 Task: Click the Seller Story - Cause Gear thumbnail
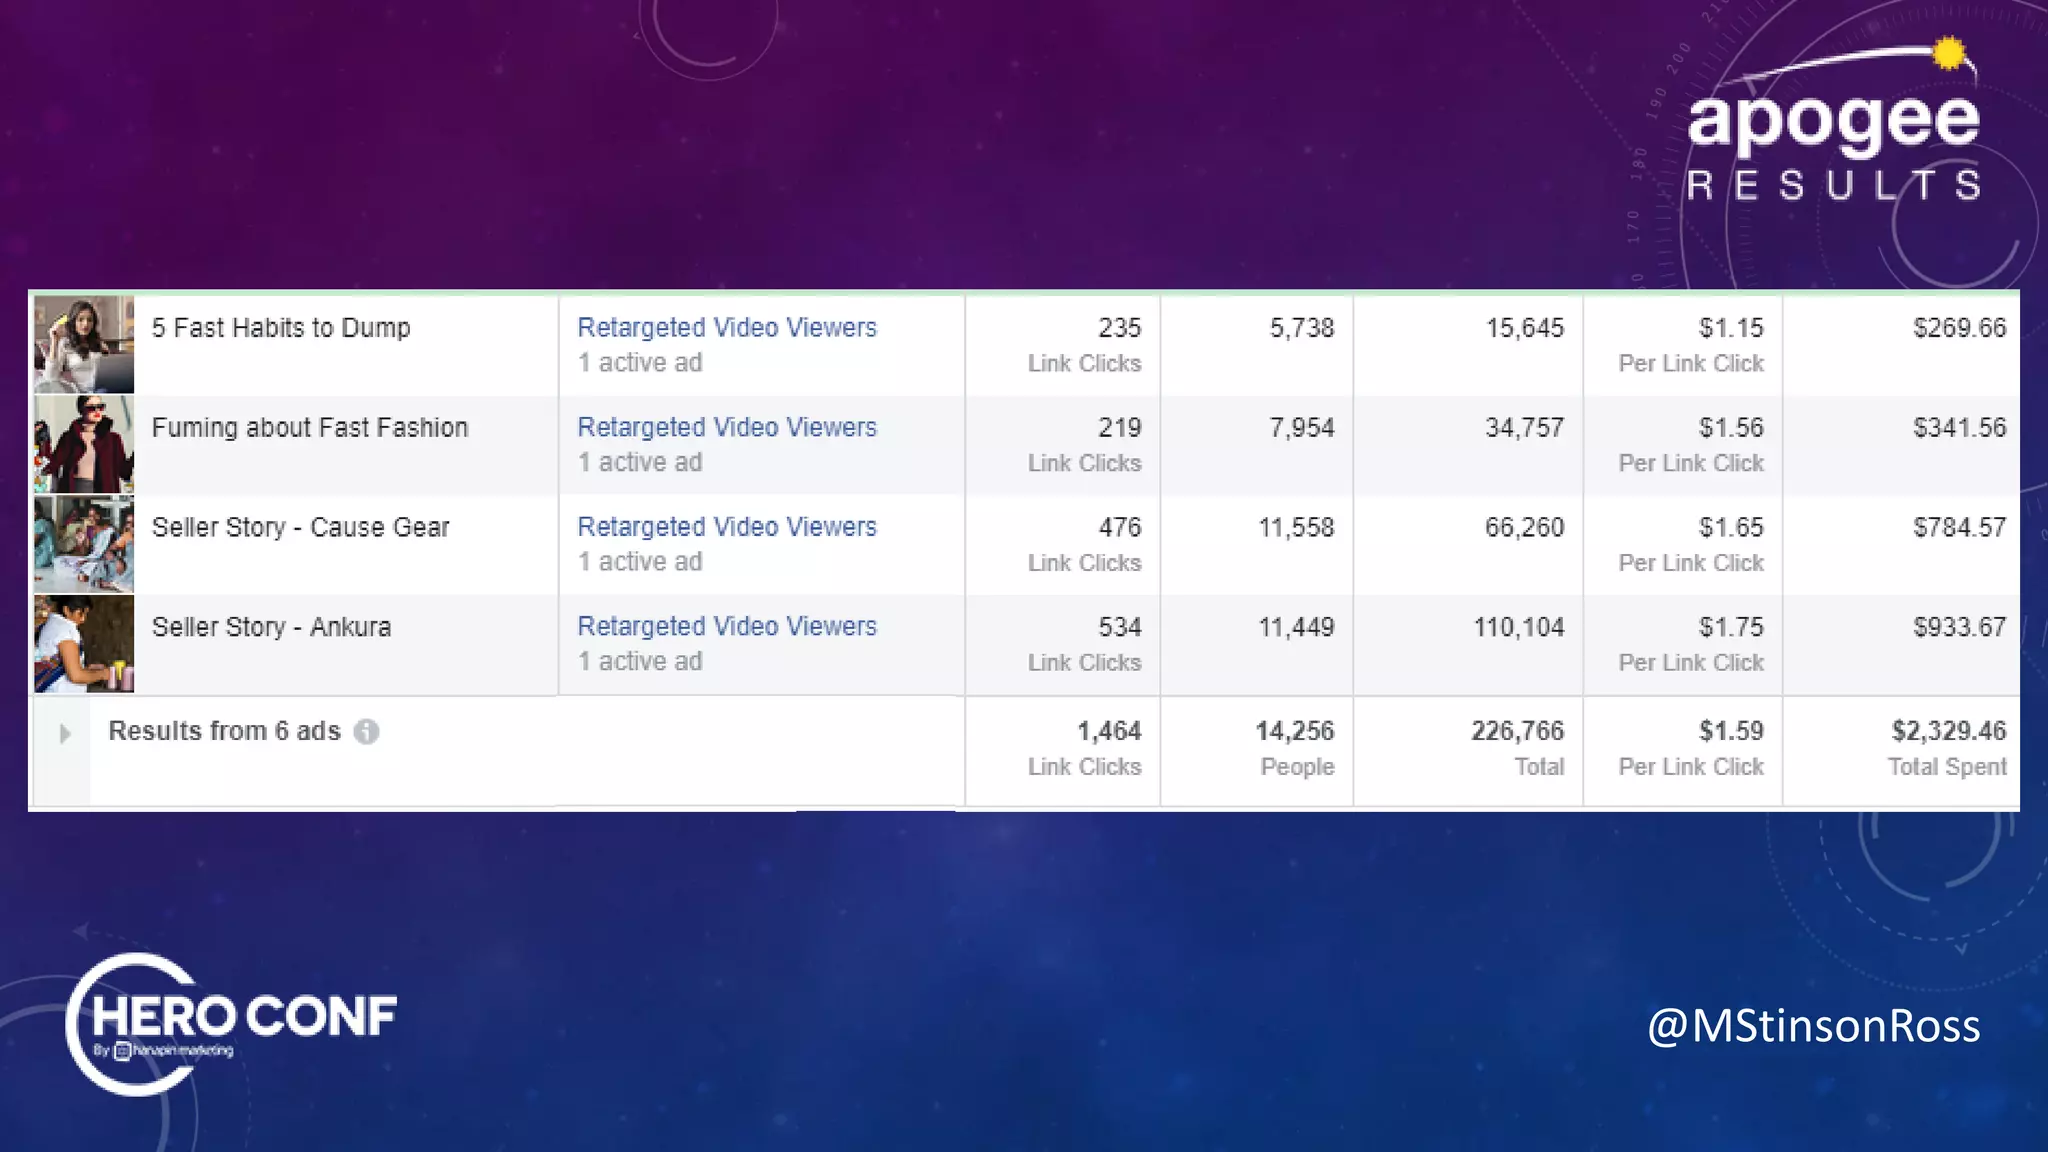(x=84, y=544)
